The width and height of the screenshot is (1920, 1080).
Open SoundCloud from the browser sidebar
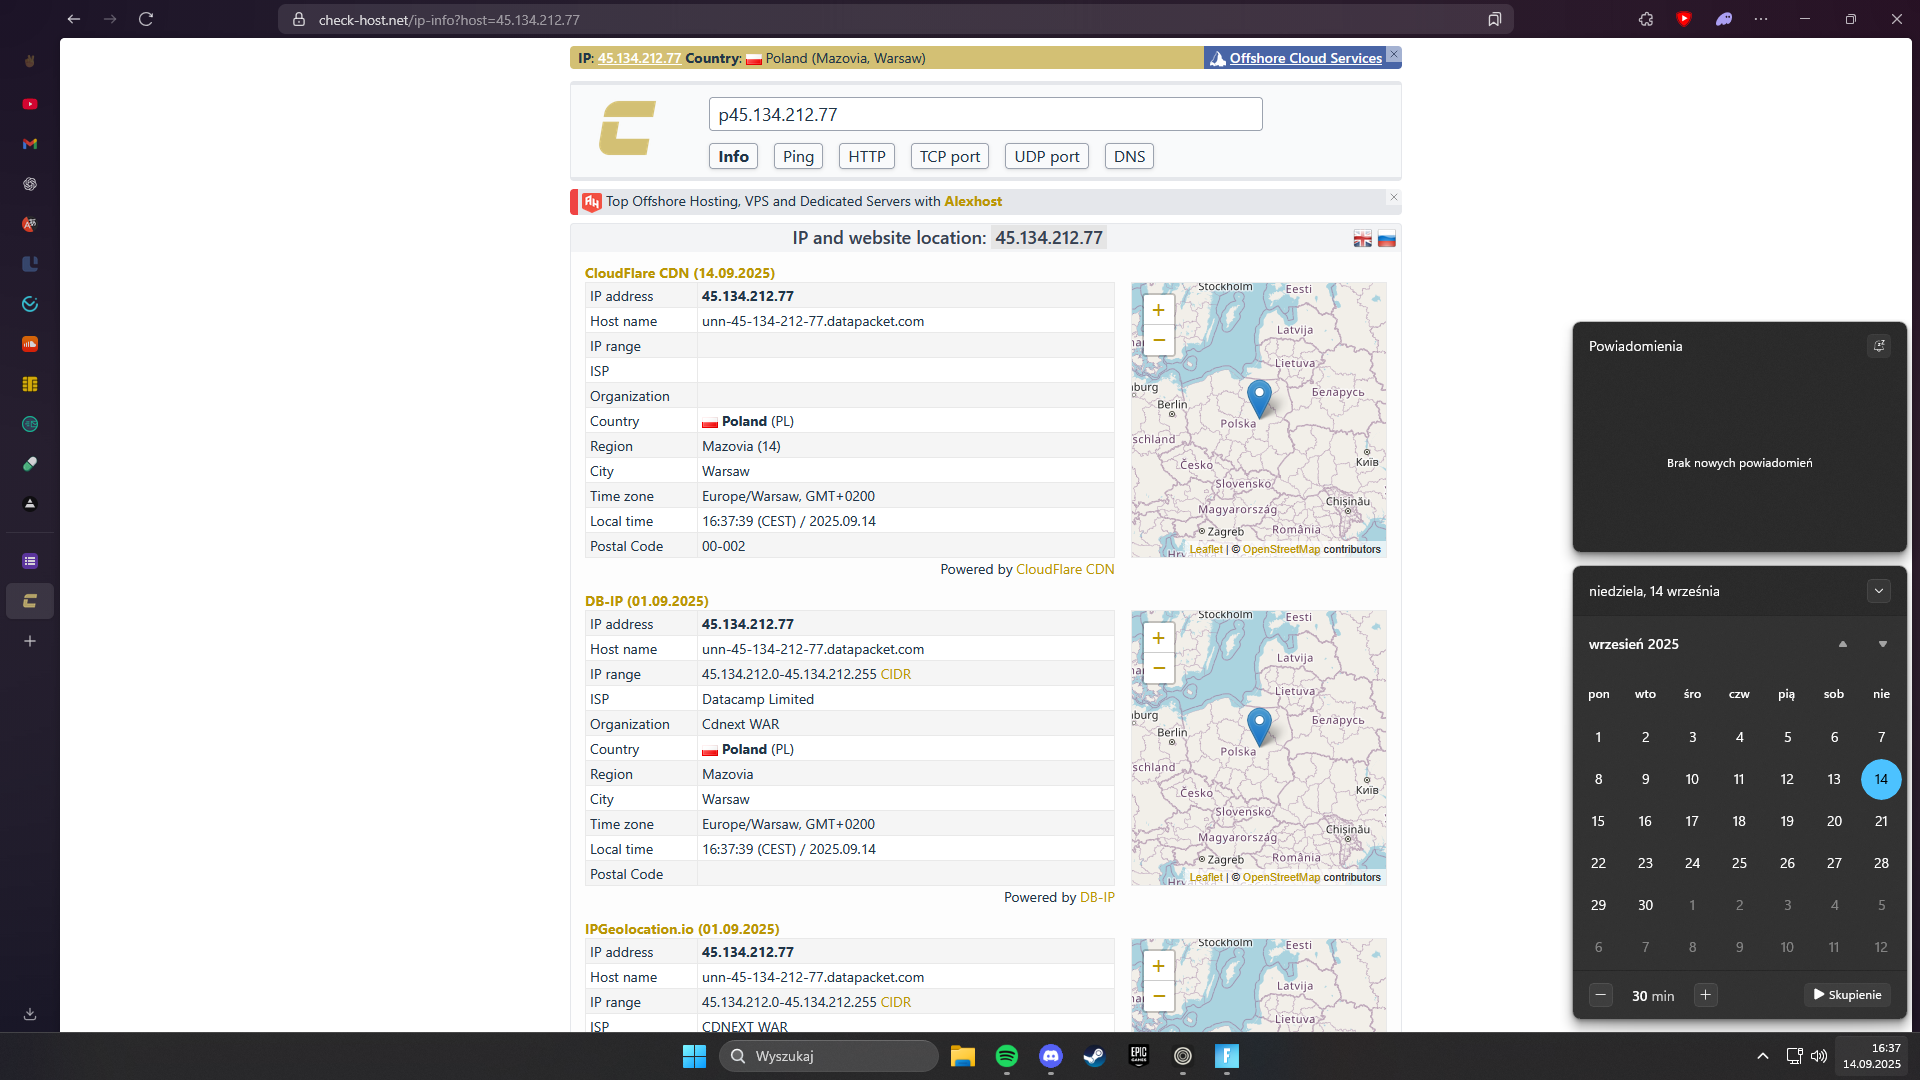[30, 344]
